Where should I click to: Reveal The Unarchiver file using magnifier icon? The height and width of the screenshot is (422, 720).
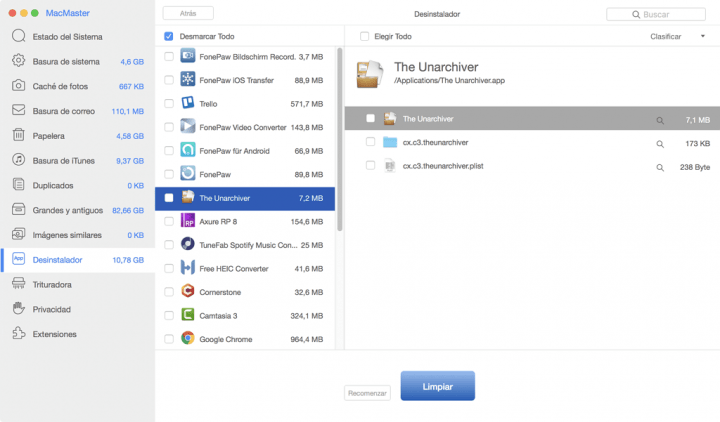660,121
